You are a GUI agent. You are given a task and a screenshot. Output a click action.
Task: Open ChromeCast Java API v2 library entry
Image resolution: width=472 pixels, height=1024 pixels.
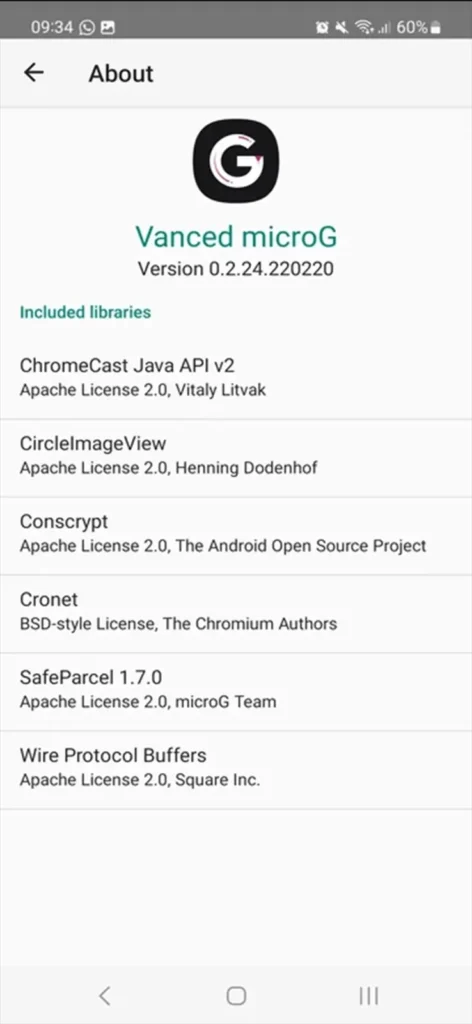tap(236, 377)
